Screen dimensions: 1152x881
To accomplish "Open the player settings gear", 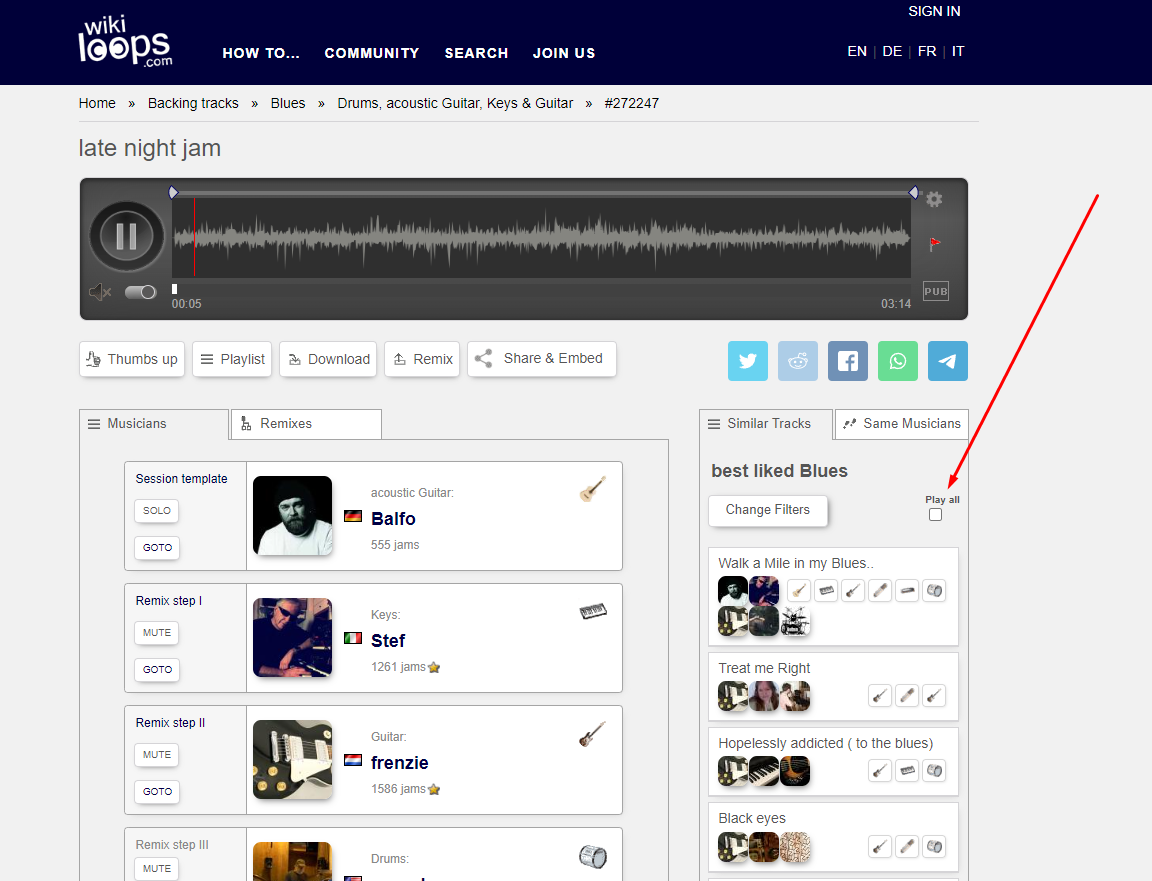I will pos(934,199).
